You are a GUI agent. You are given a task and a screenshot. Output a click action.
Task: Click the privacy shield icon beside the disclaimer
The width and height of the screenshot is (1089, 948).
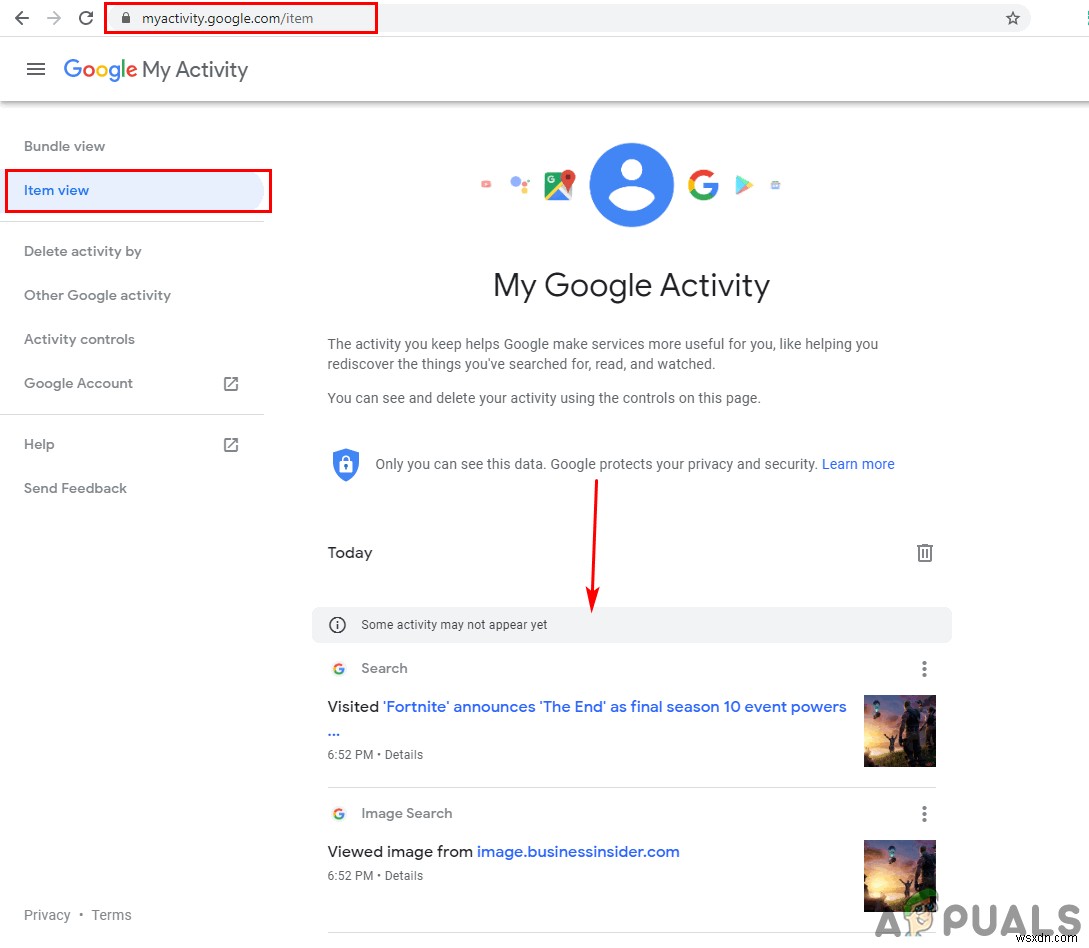click(346, 464)
